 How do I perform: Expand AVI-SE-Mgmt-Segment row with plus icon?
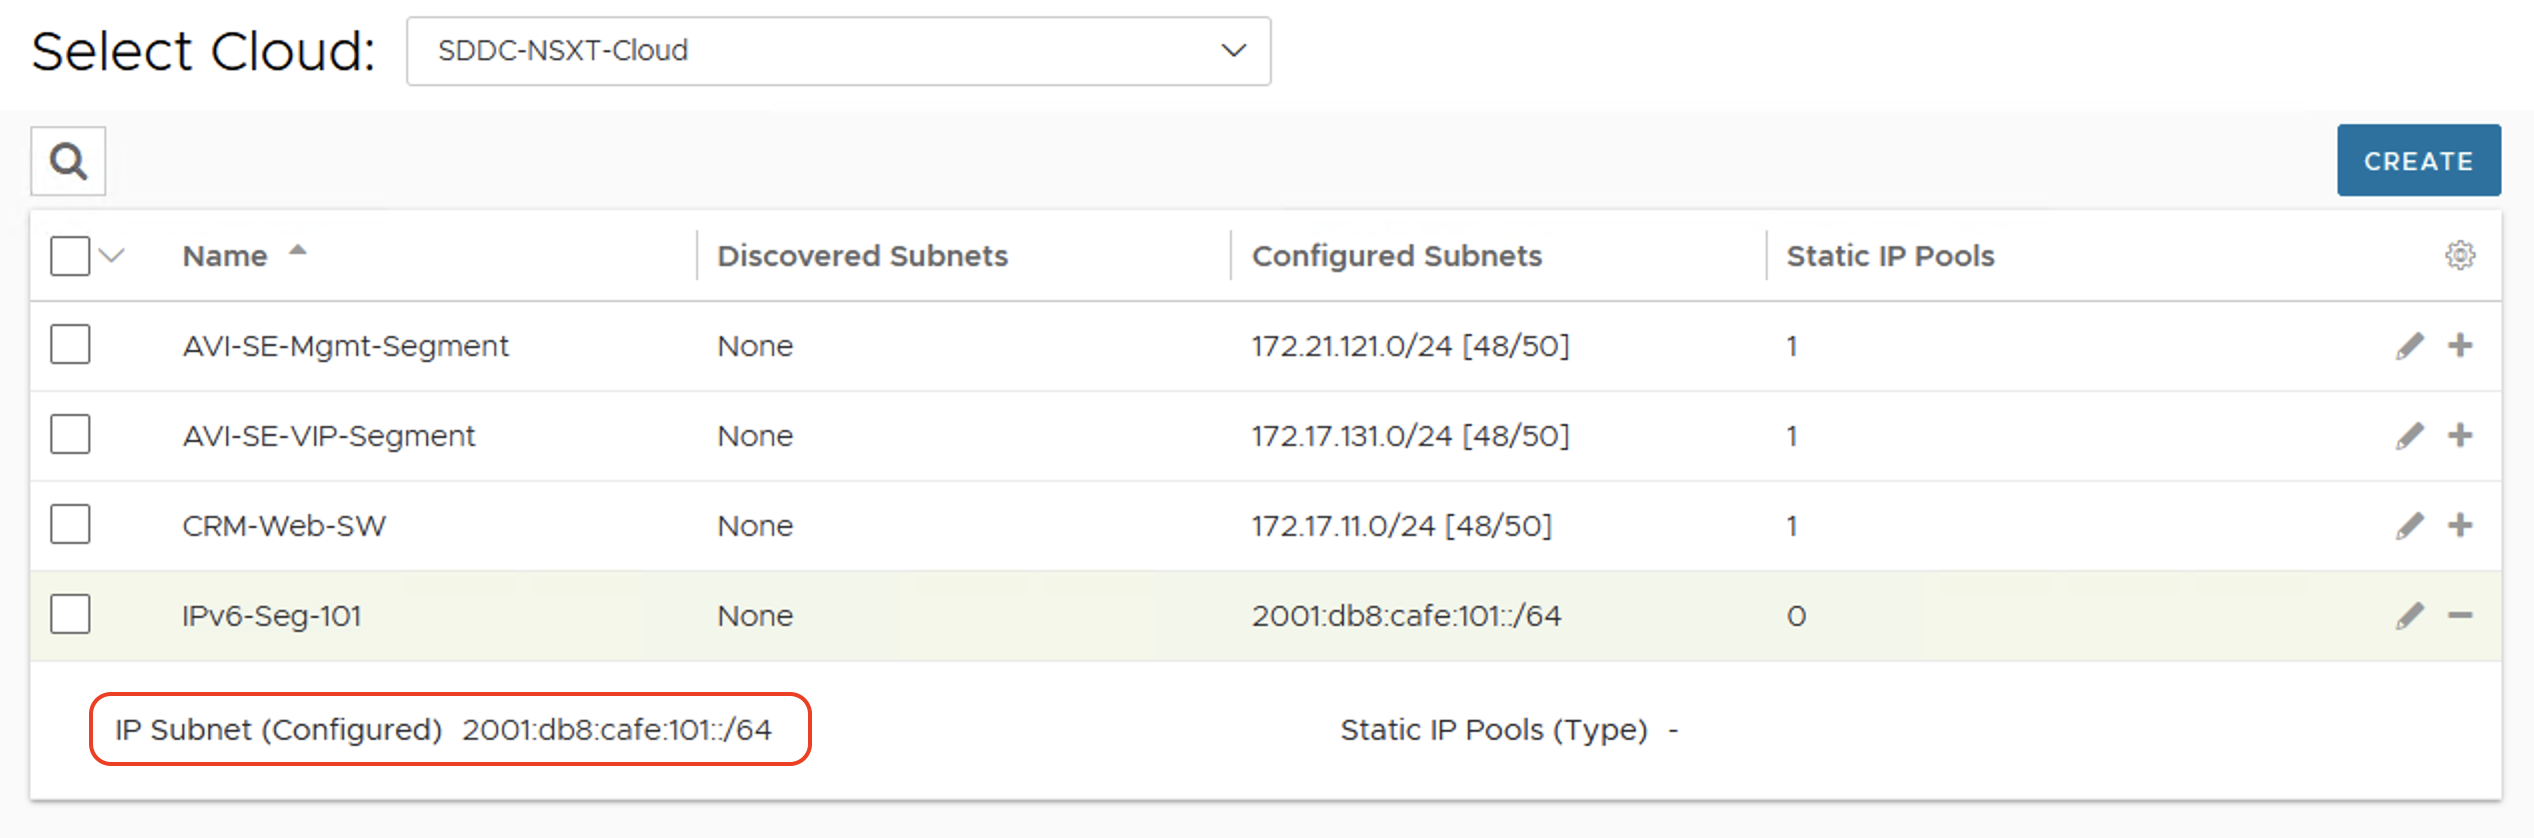coord(2460,345)
